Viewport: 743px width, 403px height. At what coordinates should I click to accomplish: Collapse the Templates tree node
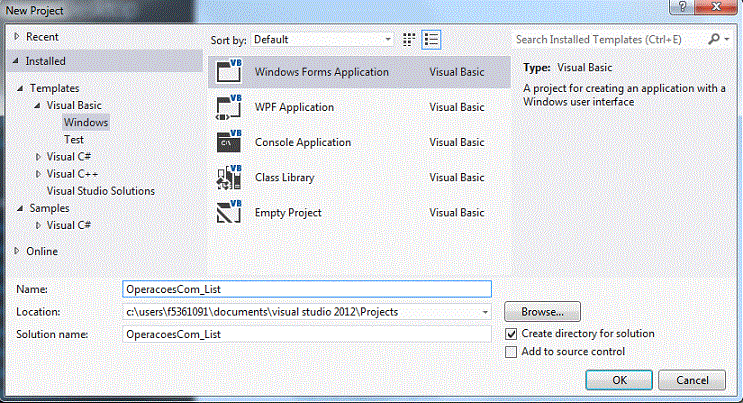[x=20, y=88]
